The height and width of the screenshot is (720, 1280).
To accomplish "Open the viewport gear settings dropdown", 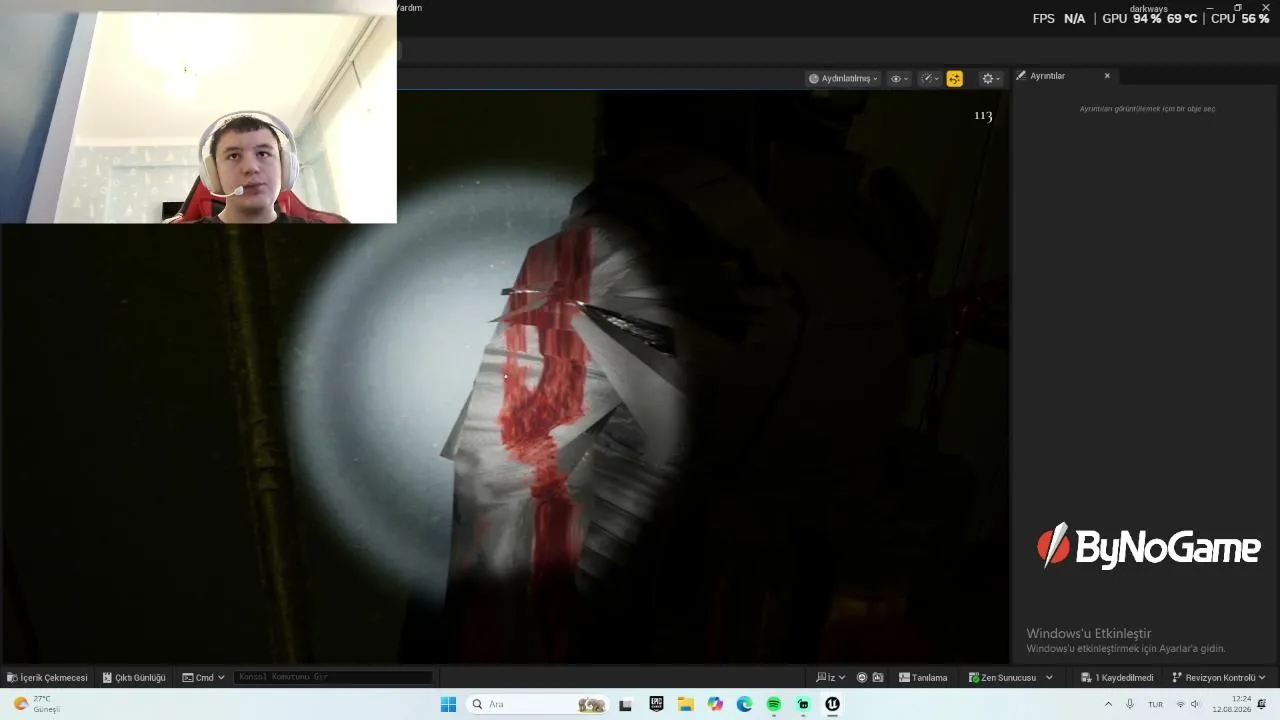I will tap(991, 78).
